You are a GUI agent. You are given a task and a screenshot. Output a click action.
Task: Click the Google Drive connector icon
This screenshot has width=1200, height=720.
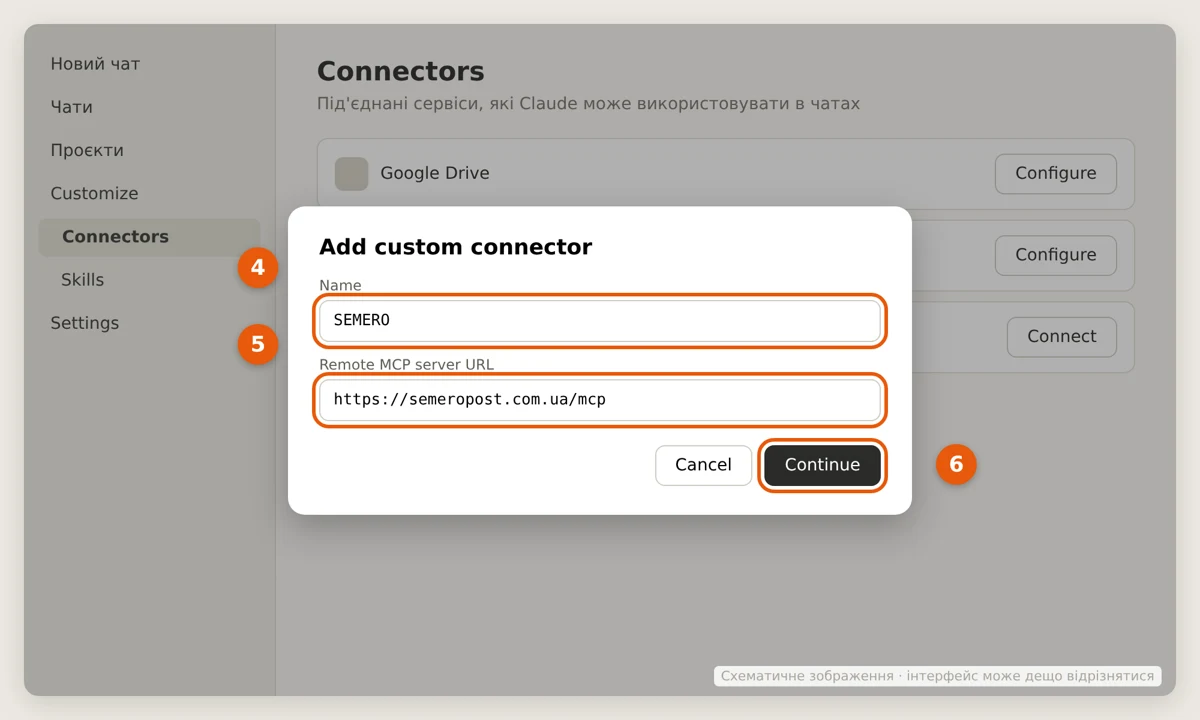tap(351, 173)
